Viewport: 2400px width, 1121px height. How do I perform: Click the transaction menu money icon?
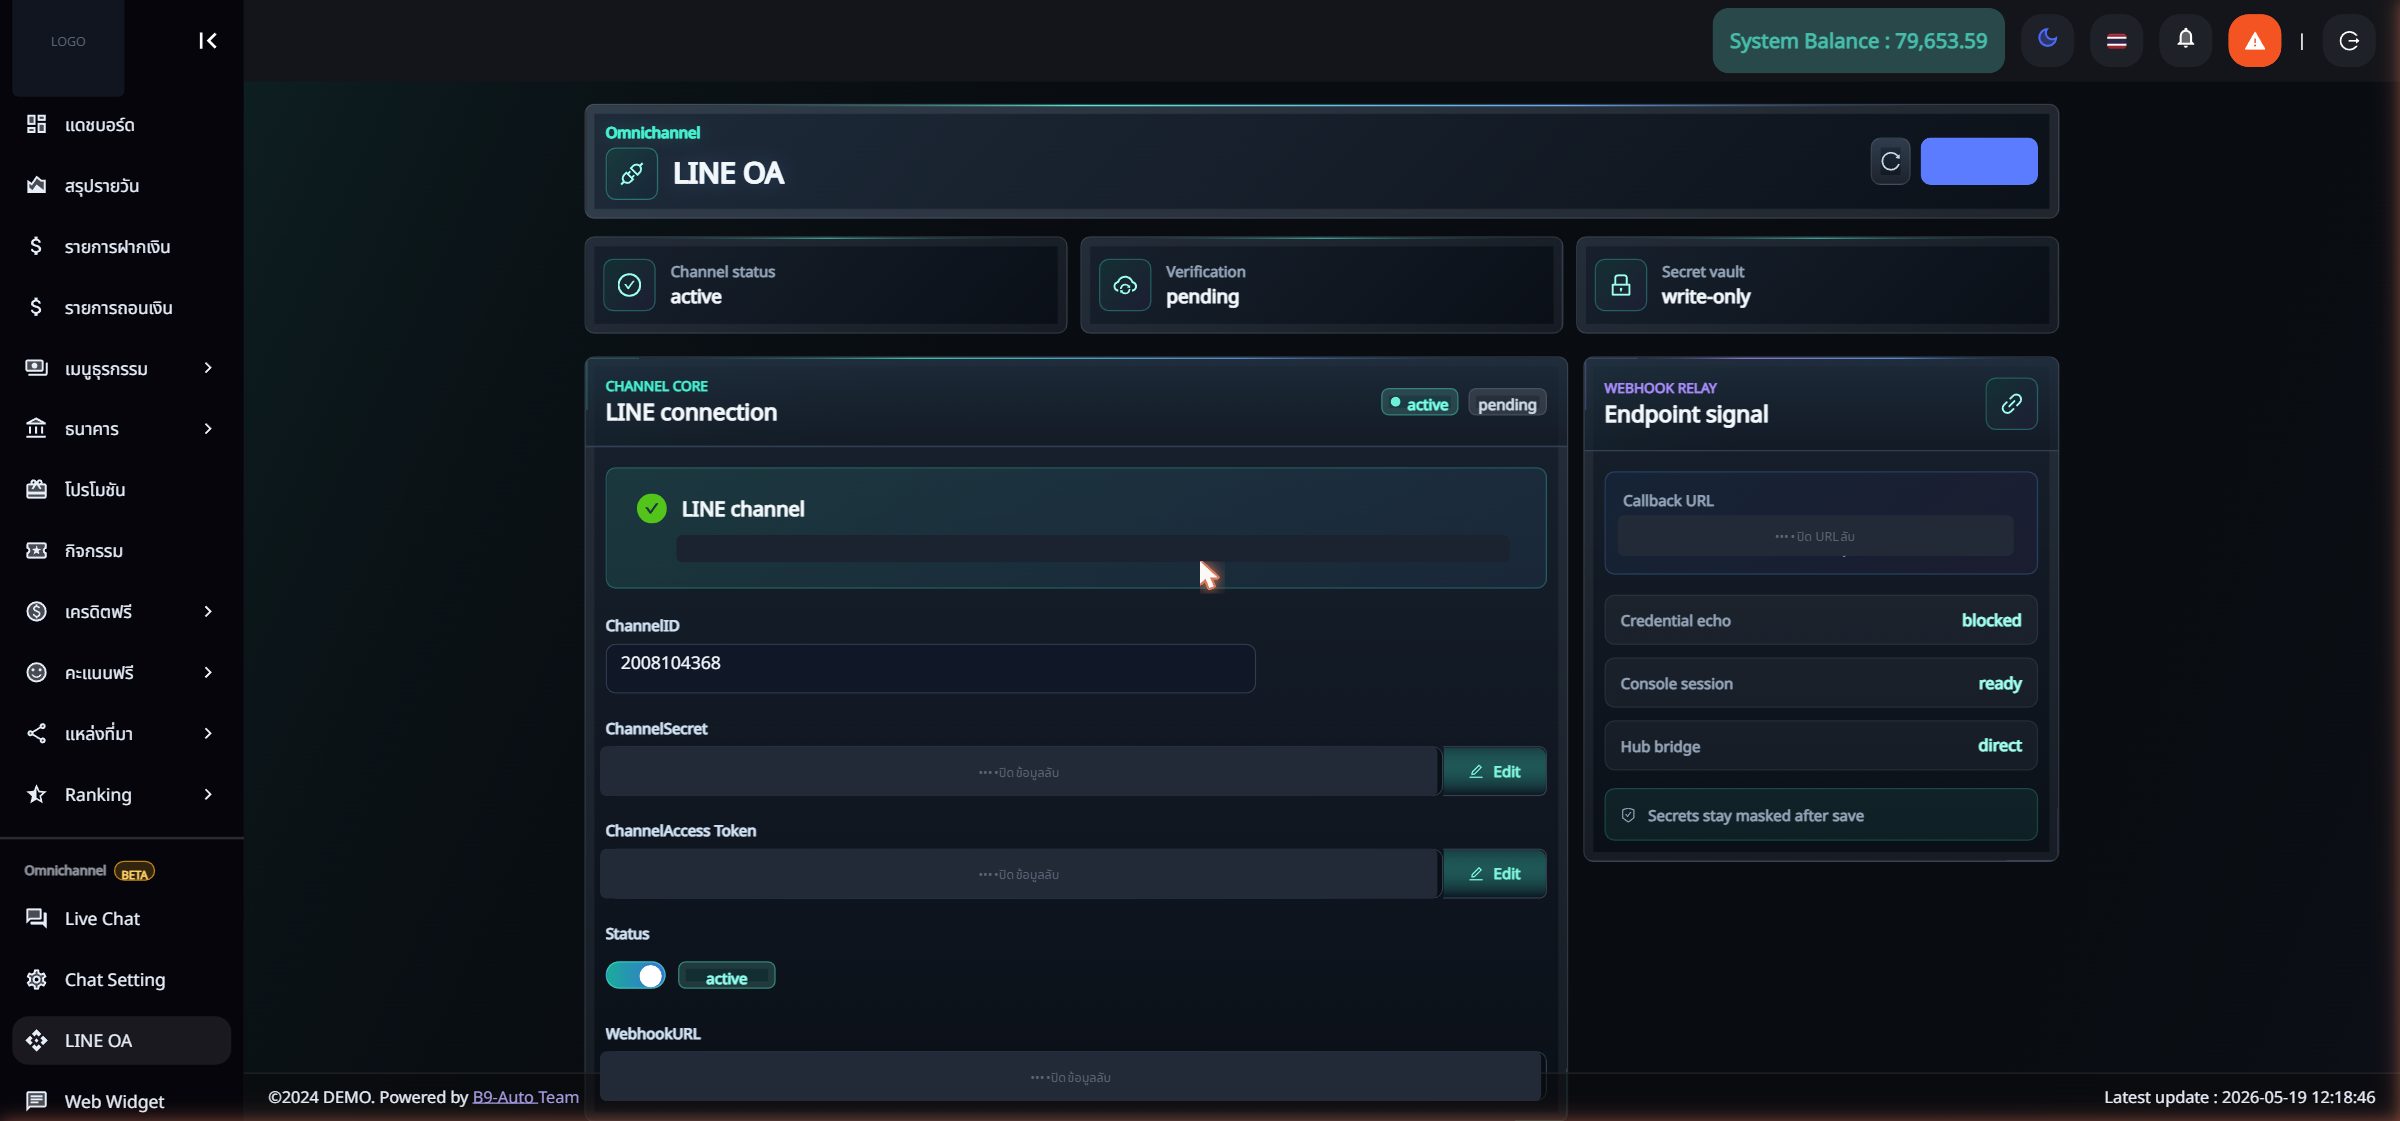[36, 367]
